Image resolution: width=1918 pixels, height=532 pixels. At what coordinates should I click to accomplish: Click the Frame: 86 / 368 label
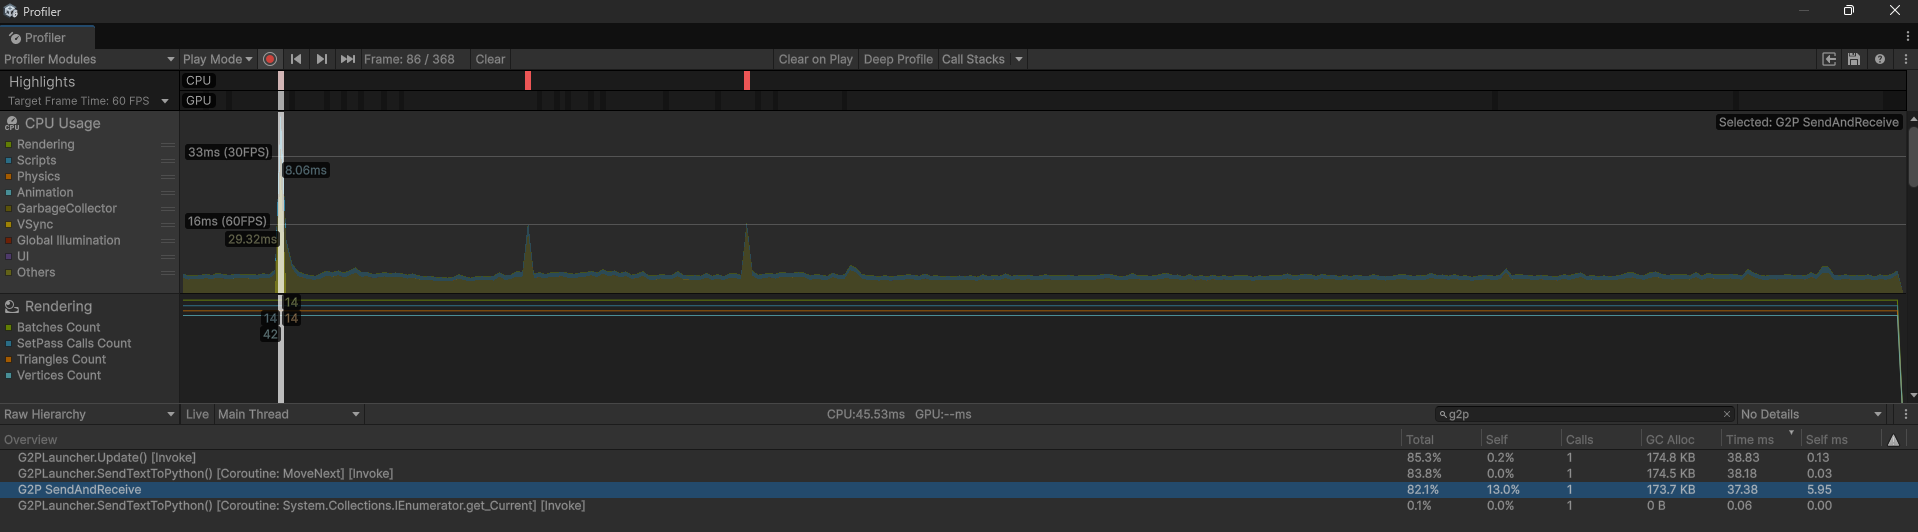409,59
